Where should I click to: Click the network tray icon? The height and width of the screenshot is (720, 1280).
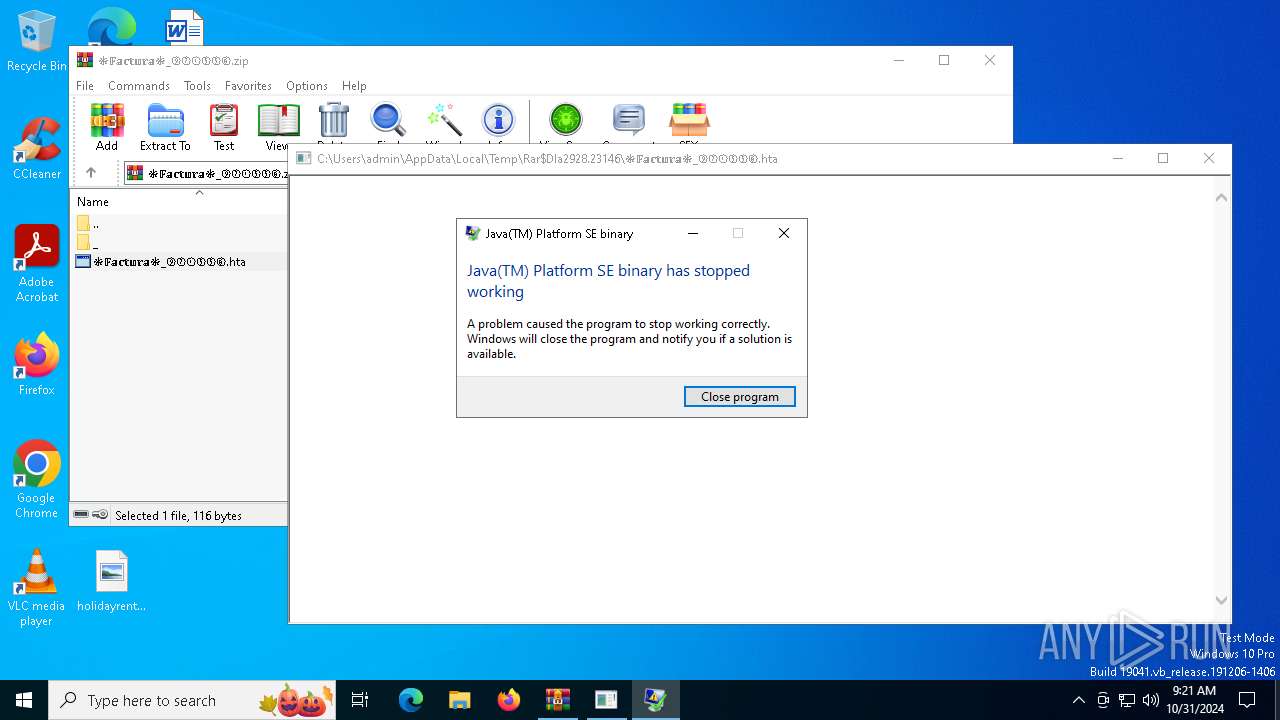pos(1127,700)
